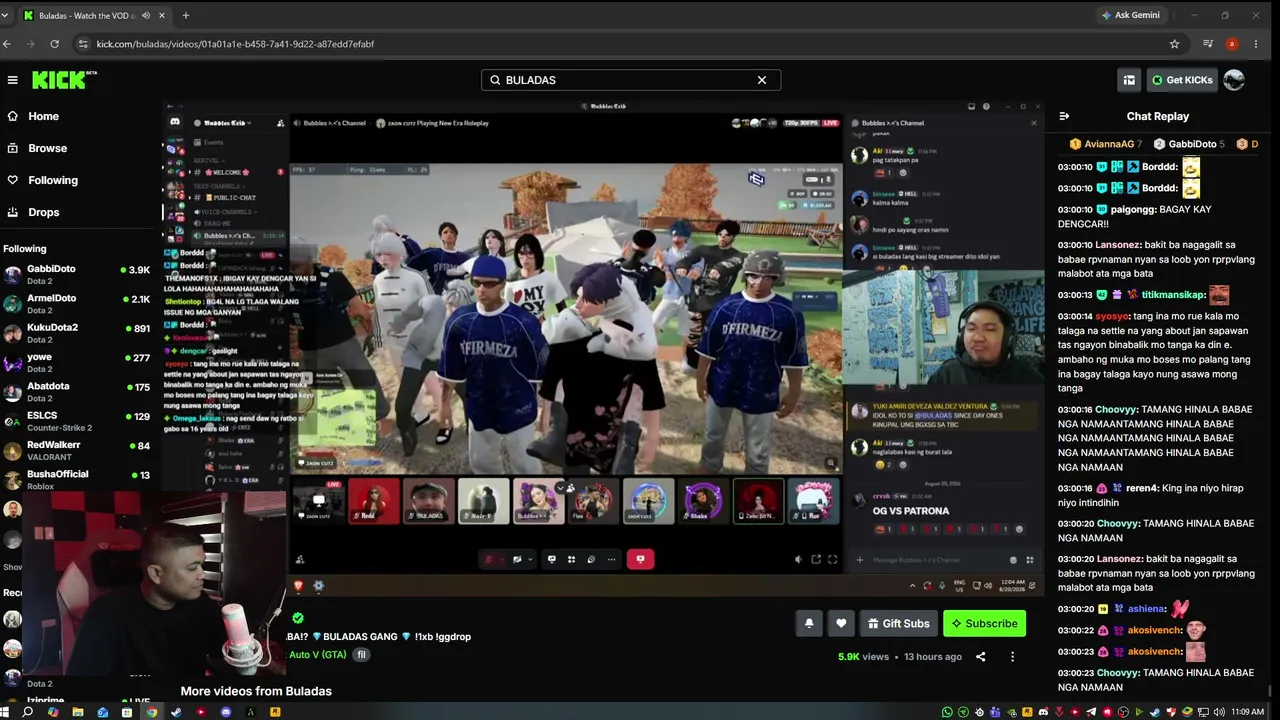Screen dimensions: 1280x720
Task: Open the Auto V (GTA) category link
Action: [317, 655]
